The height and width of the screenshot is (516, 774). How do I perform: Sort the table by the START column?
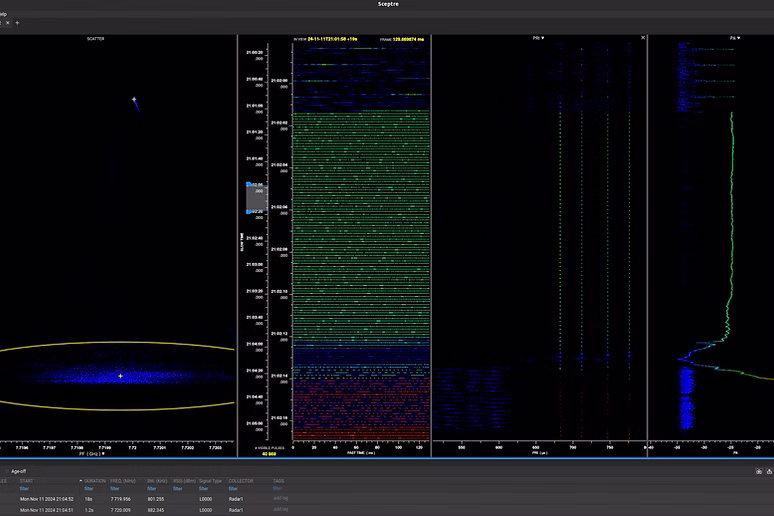coord(26,481)
